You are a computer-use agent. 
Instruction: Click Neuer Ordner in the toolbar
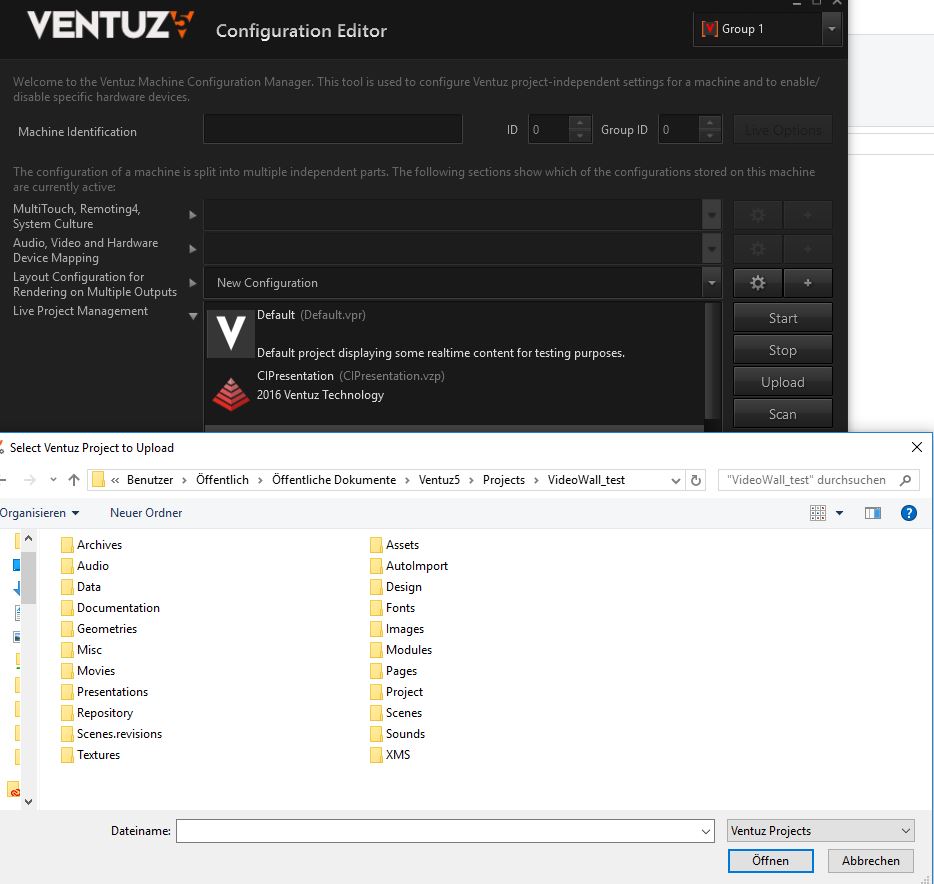146,513
